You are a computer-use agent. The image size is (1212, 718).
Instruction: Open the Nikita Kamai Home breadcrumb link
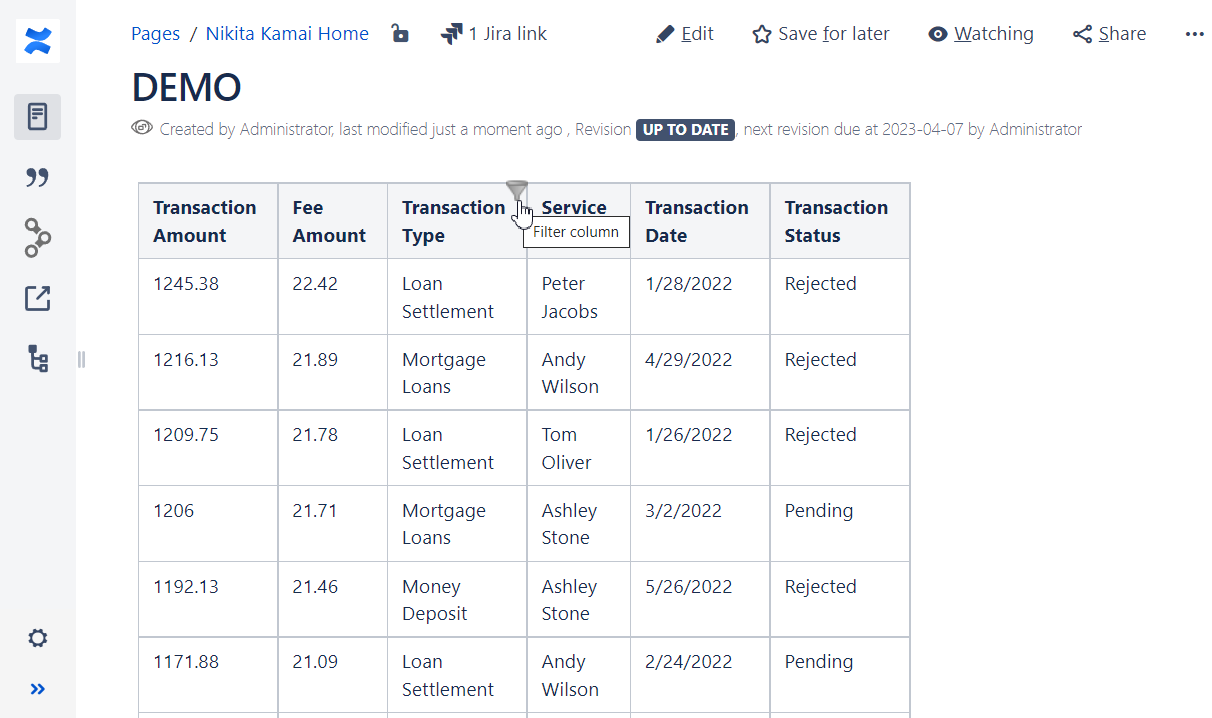287,33
